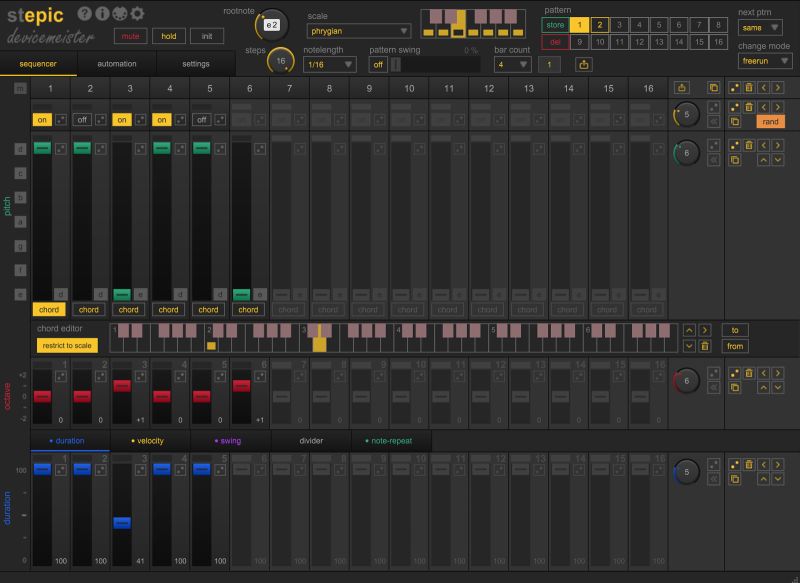Click the orange rand button
This screenshot has width=800, height=583.
click(770, 121)
